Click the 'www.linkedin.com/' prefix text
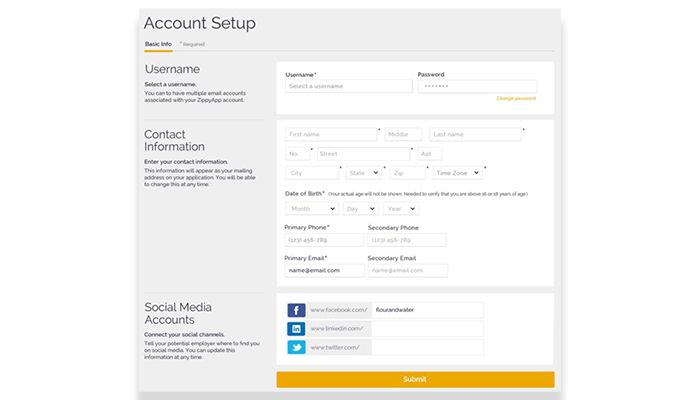 tap(337, 329)
